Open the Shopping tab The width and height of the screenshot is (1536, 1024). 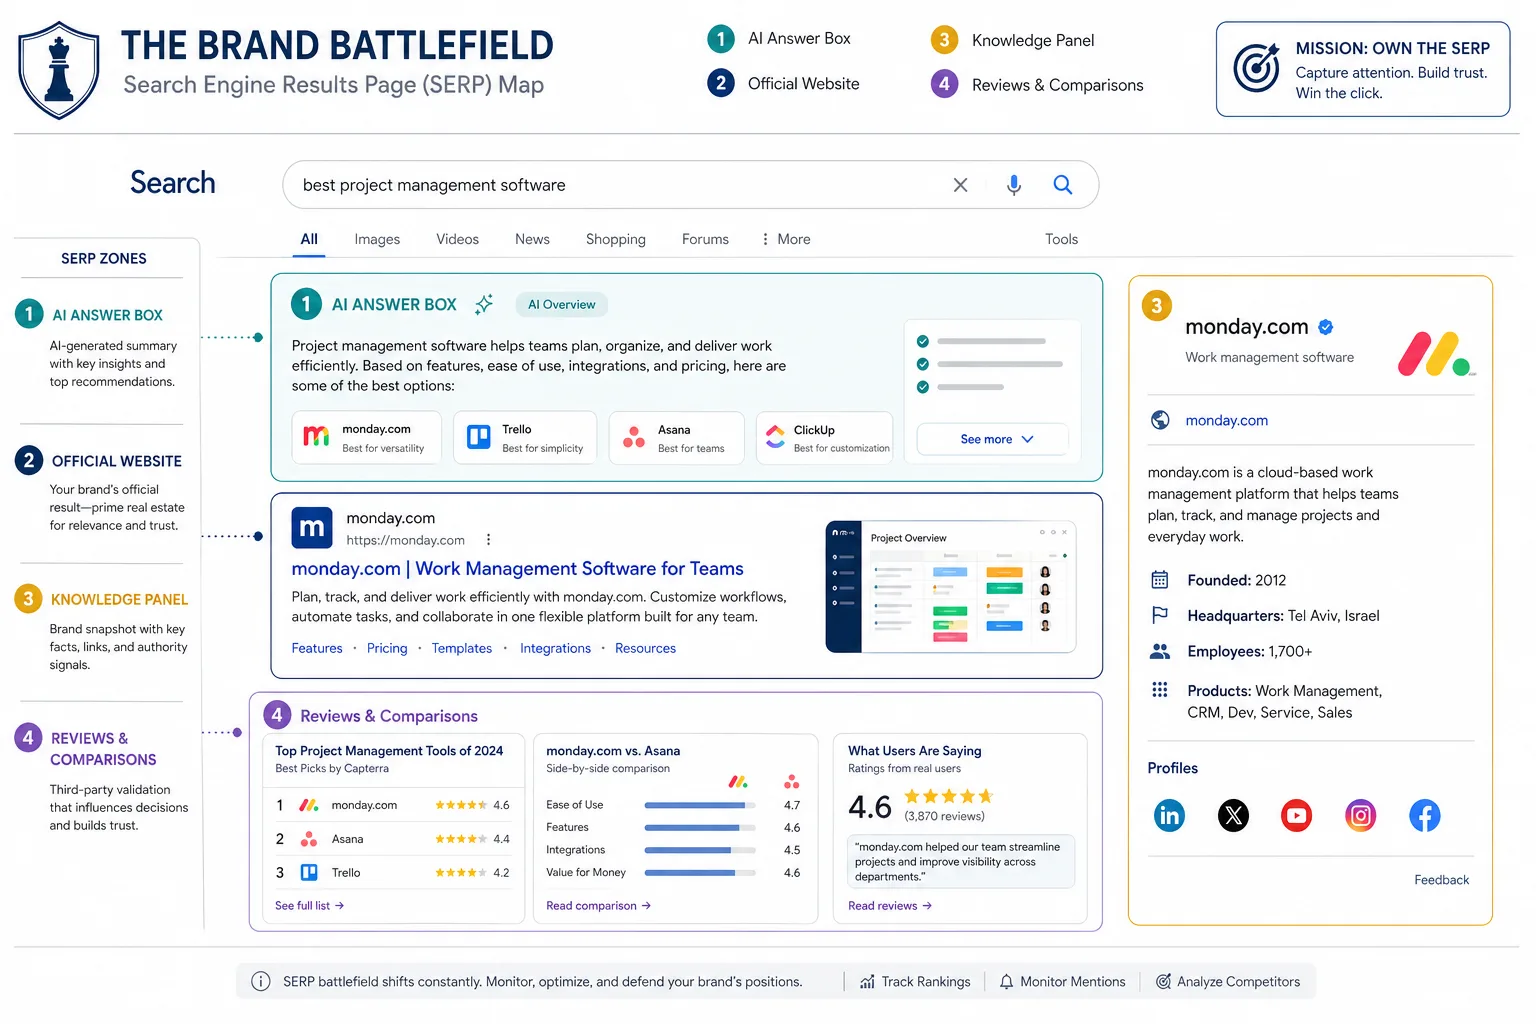pos(616,239)
